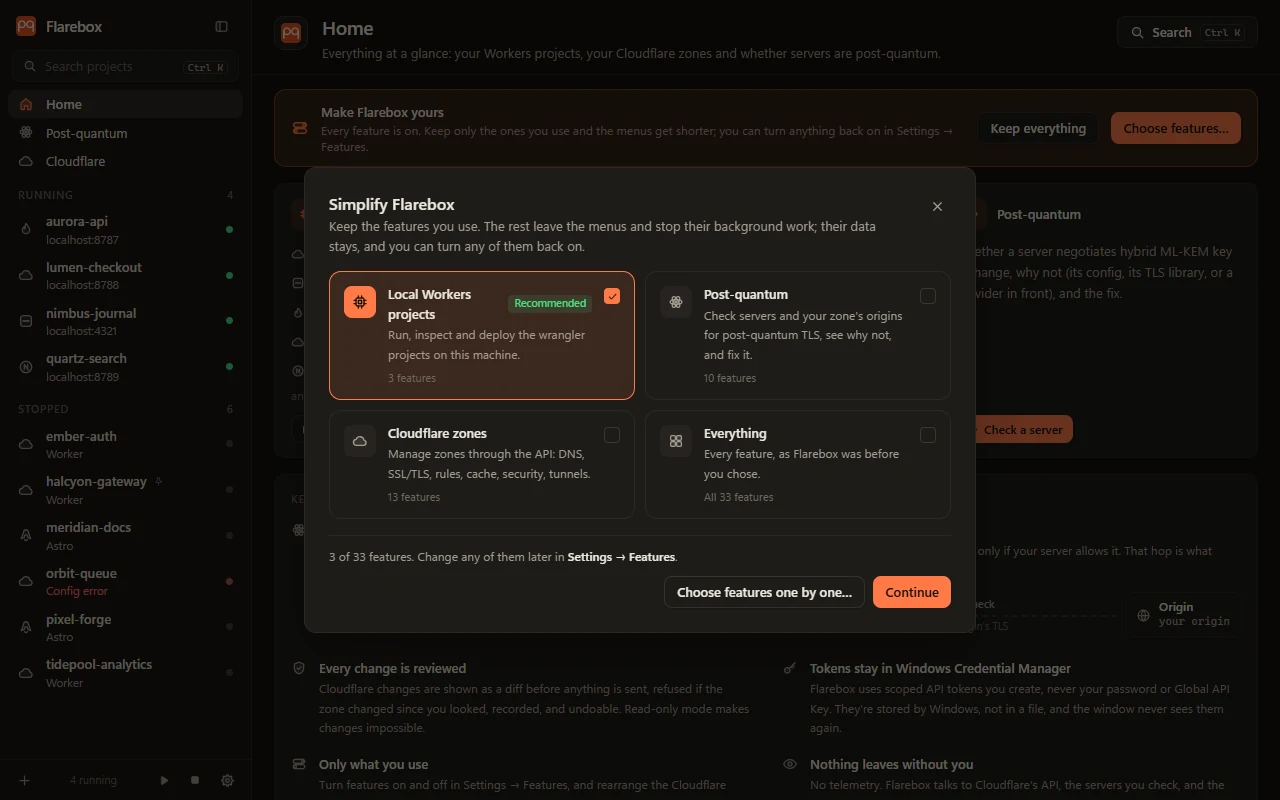This screenshot has width=1280, height=800.
Task: Click the Local Workers projects chip icon
Action: 360,302
